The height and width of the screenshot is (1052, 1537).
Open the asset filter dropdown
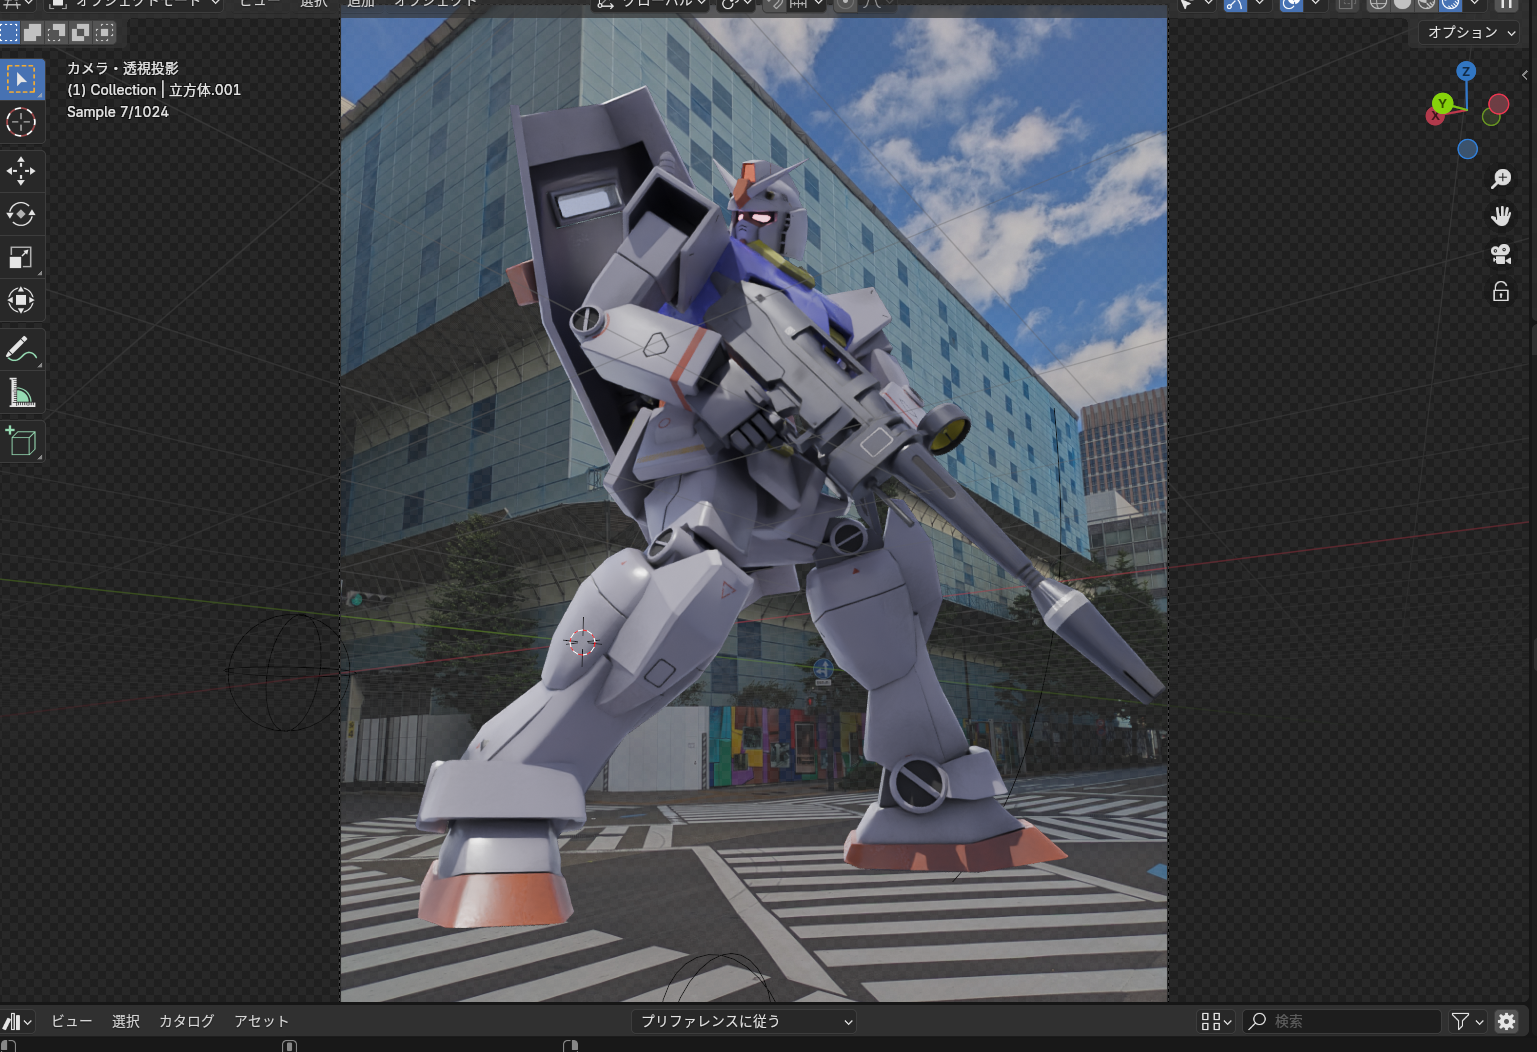tap(1467, 1021)
